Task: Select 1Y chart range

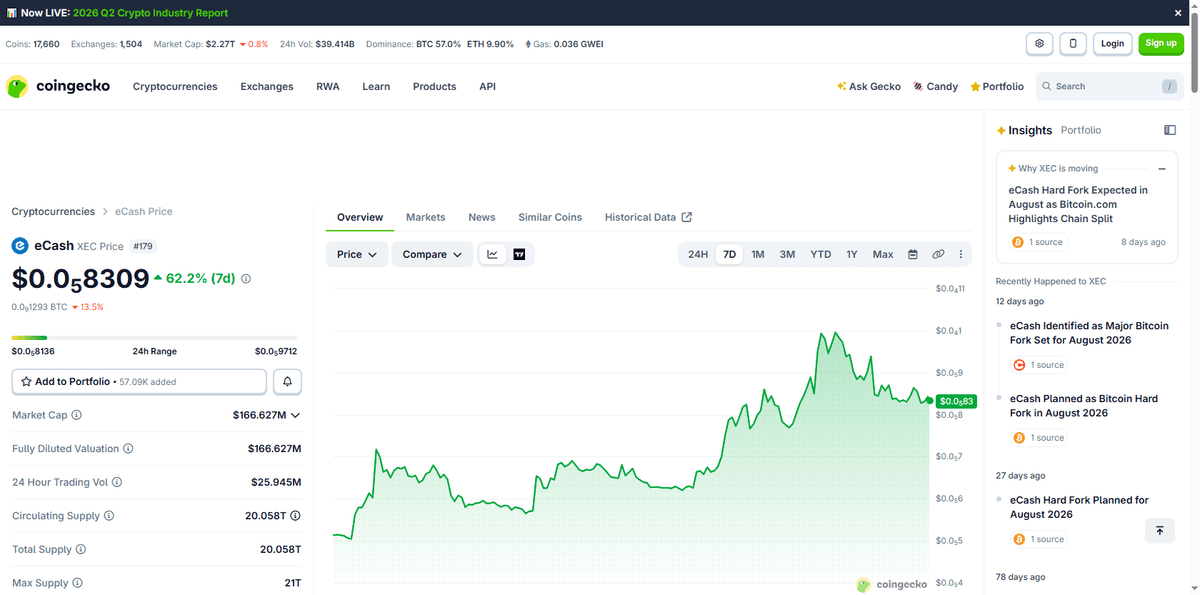Action: click(x=852, y=255)
